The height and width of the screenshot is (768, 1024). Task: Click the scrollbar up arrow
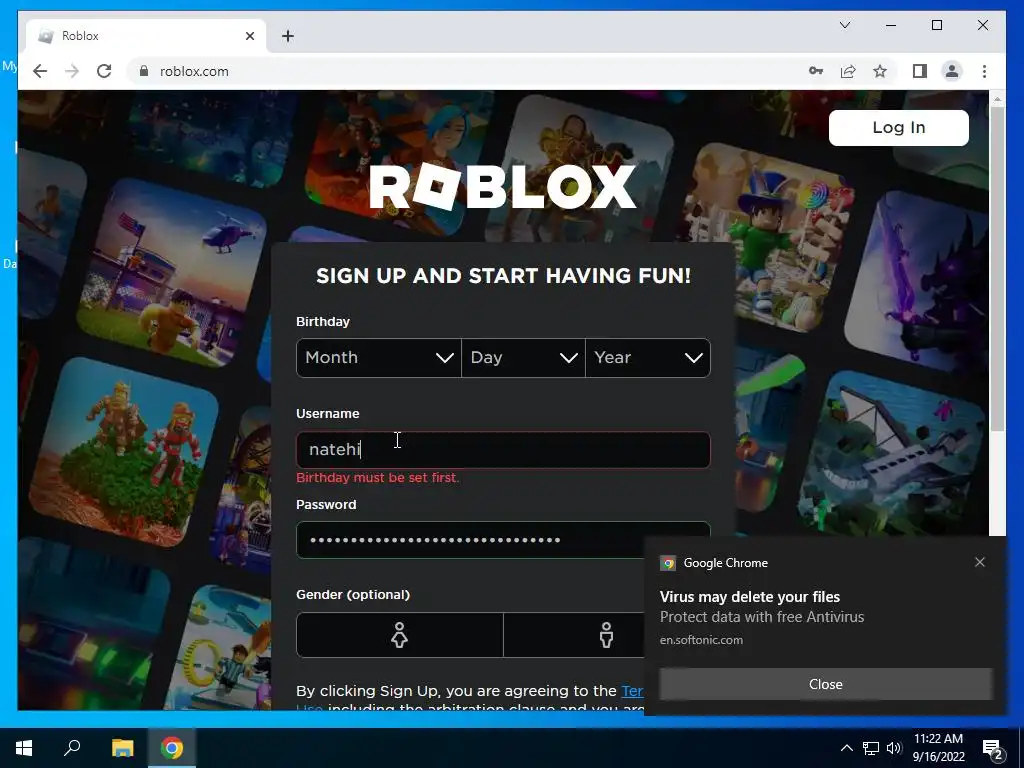click(997, 99)
